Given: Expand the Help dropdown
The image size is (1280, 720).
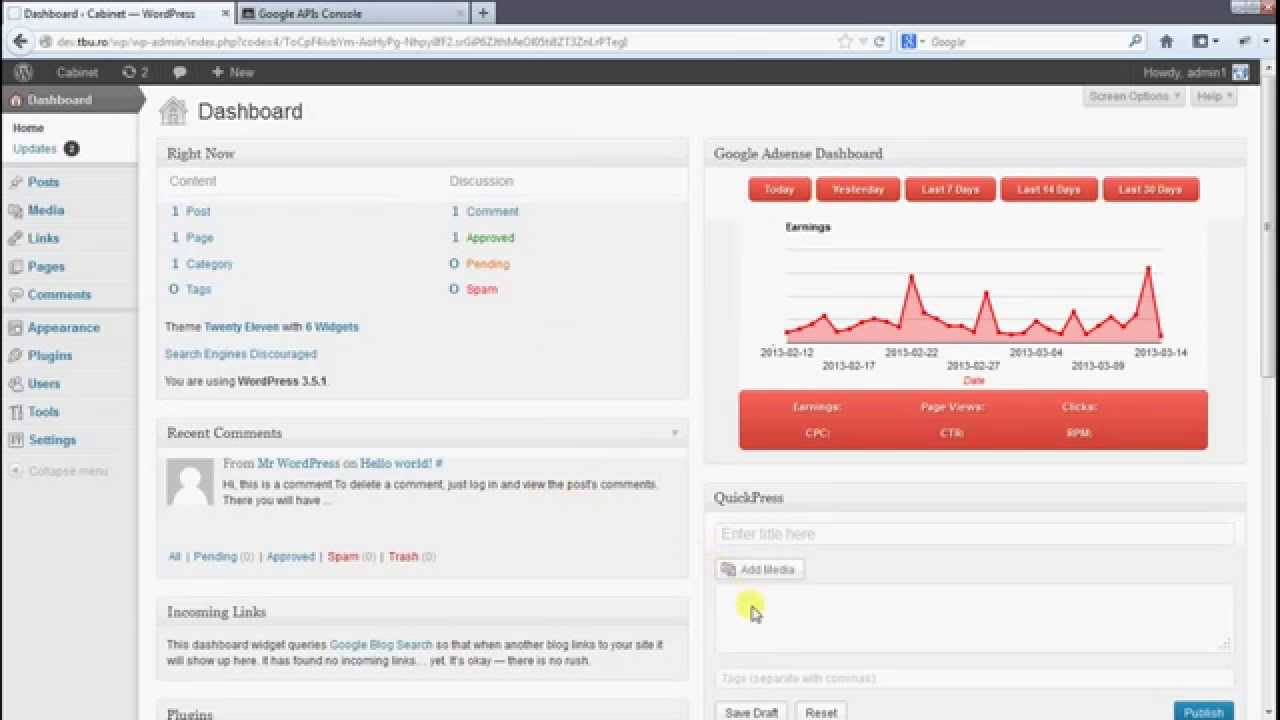Looking at the screenshot, I should click(x=1214, y=96).
